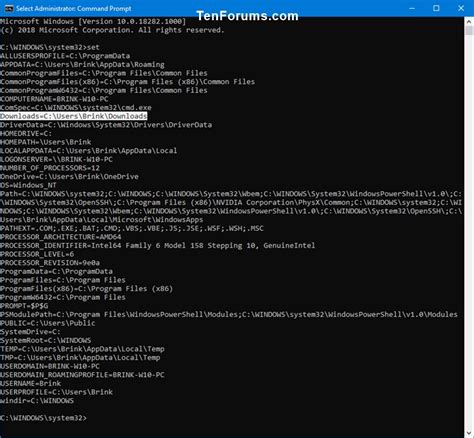Click the CommonProgramW6432 line
This screenshot has width=474, height=438.
104,90
